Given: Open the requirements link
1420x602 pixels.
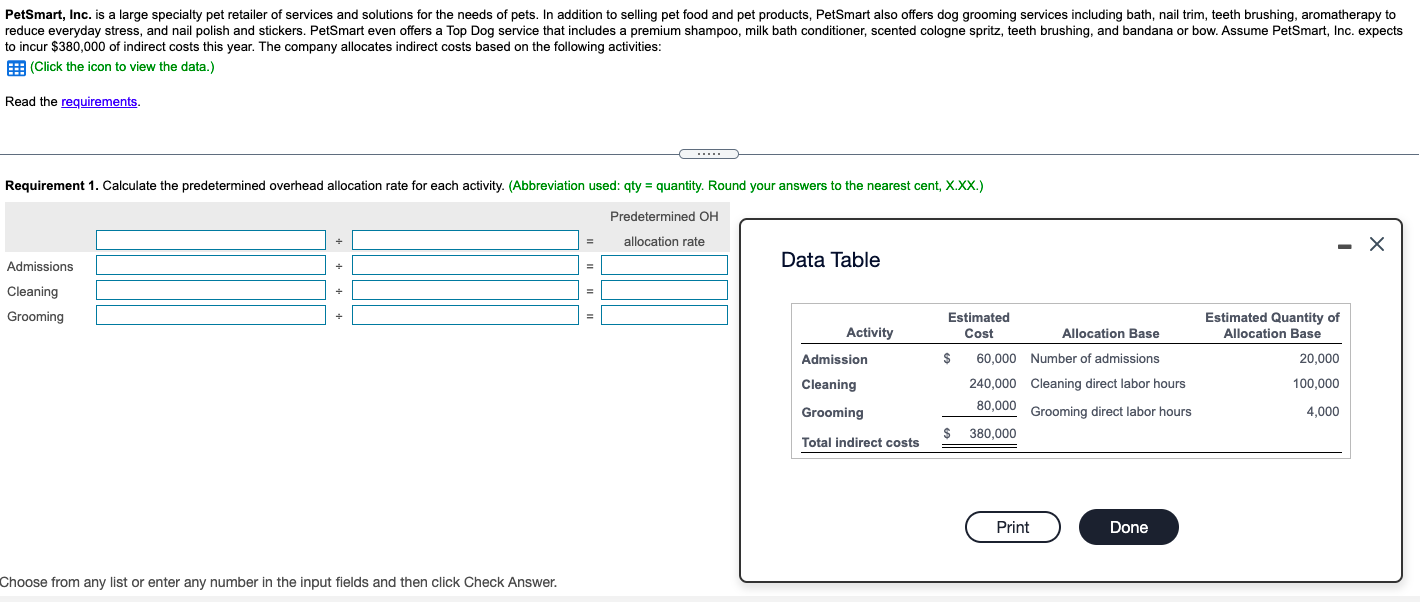Looking at the screenshot, I should [x=99, y=102].
